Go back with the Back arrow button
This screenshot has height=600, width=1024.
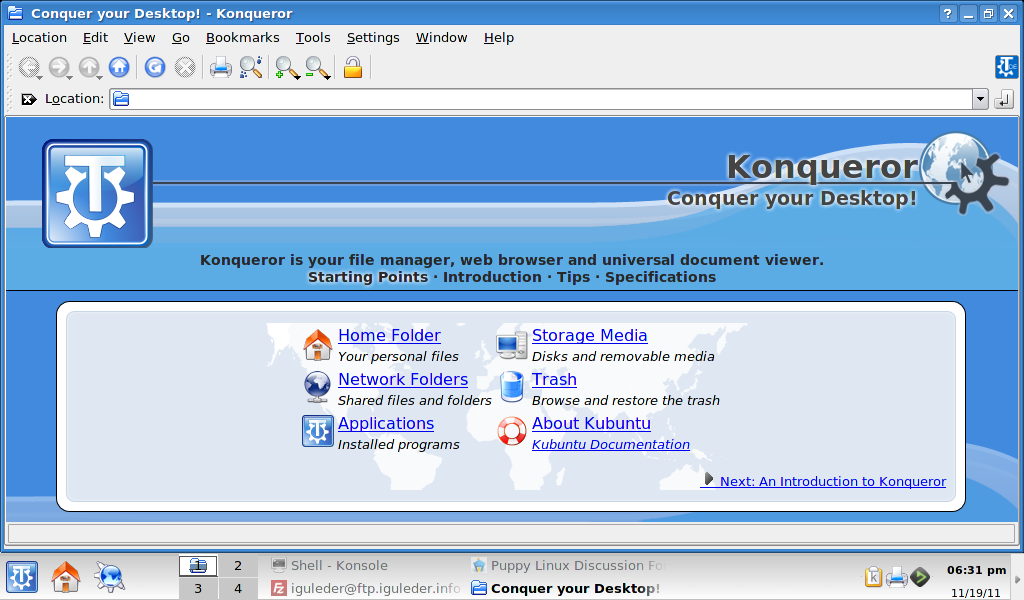click(x=29, y=67)
